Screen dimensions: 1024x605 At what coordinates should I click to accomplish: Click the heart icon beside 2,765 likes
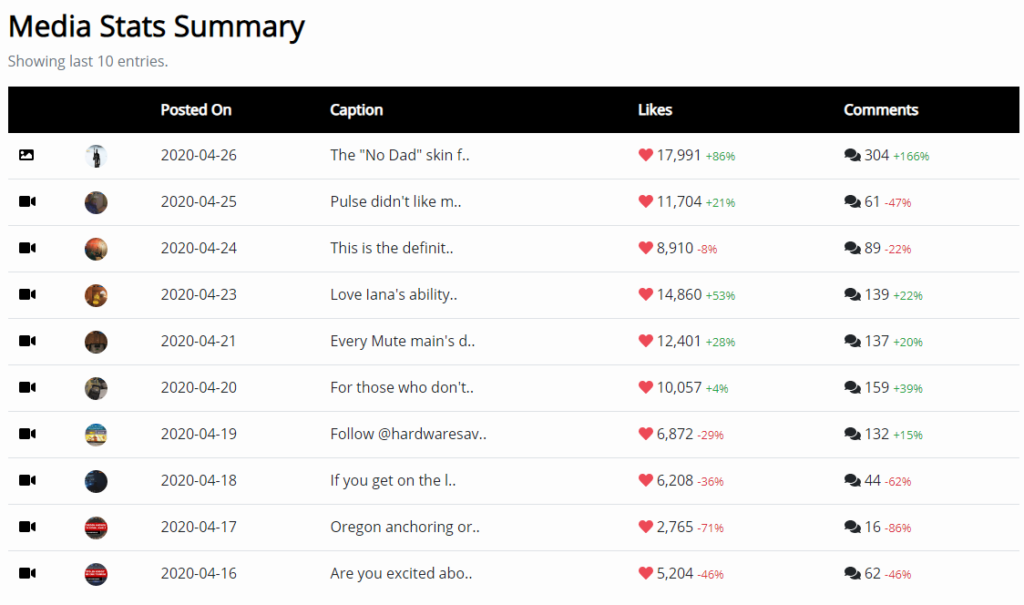(x=645, y=527)
